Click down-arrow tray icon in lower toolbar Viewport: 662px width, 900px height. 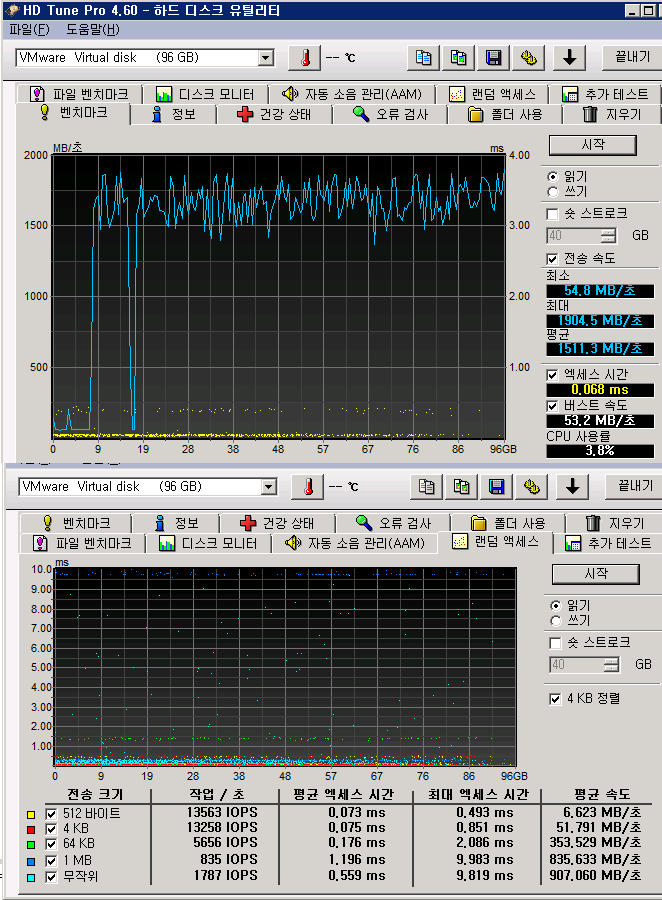point(572,487)
